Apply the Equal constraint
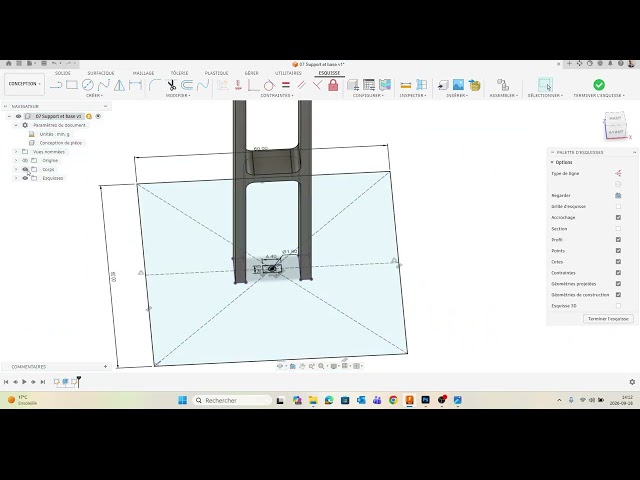The height and width of the screenshot is (480, 640). [286, 85]
